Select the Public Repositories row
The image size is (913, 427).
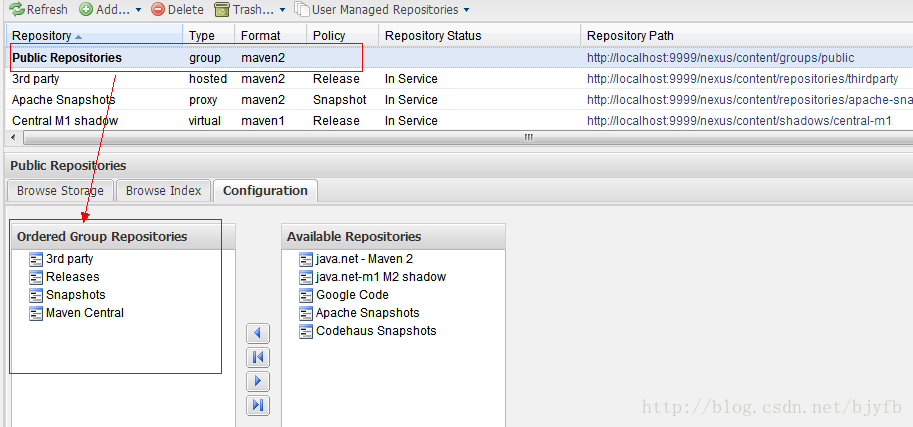[459, 58]
